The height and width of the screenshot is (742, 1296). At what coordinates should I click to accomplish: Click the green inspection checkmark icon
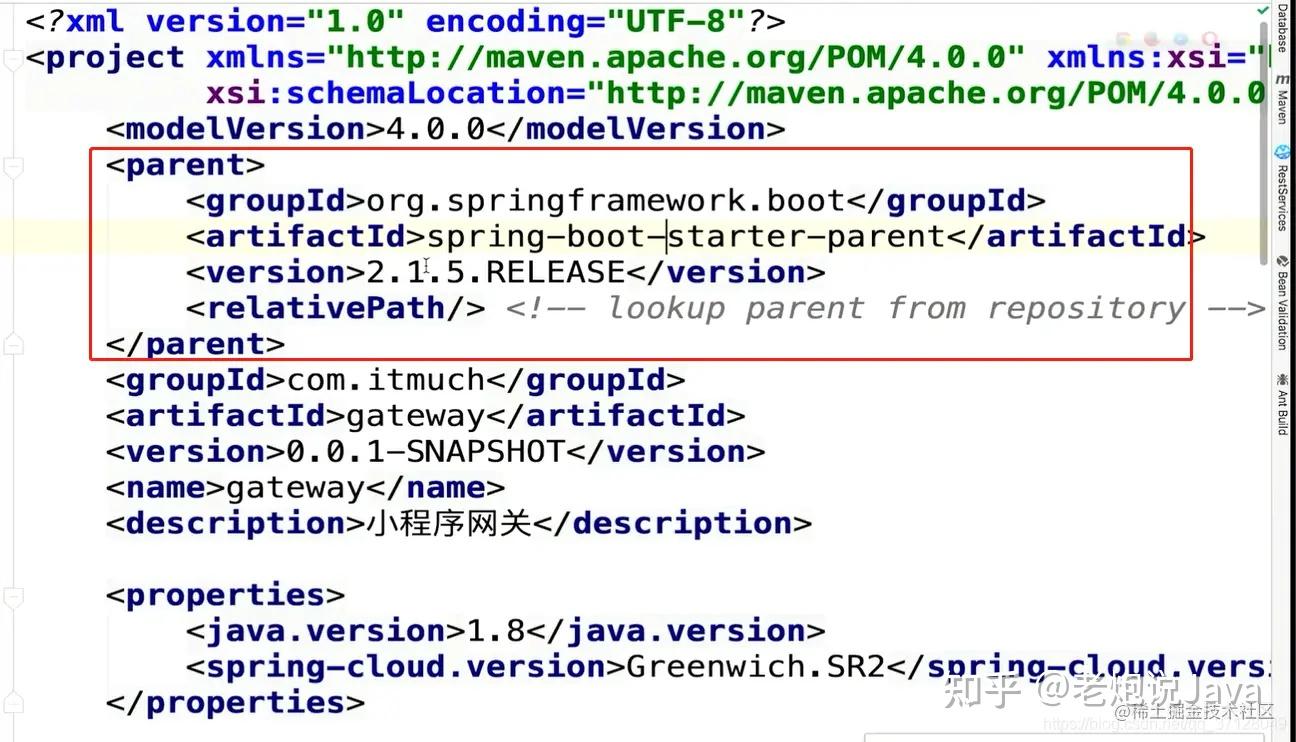(1264, 10)
